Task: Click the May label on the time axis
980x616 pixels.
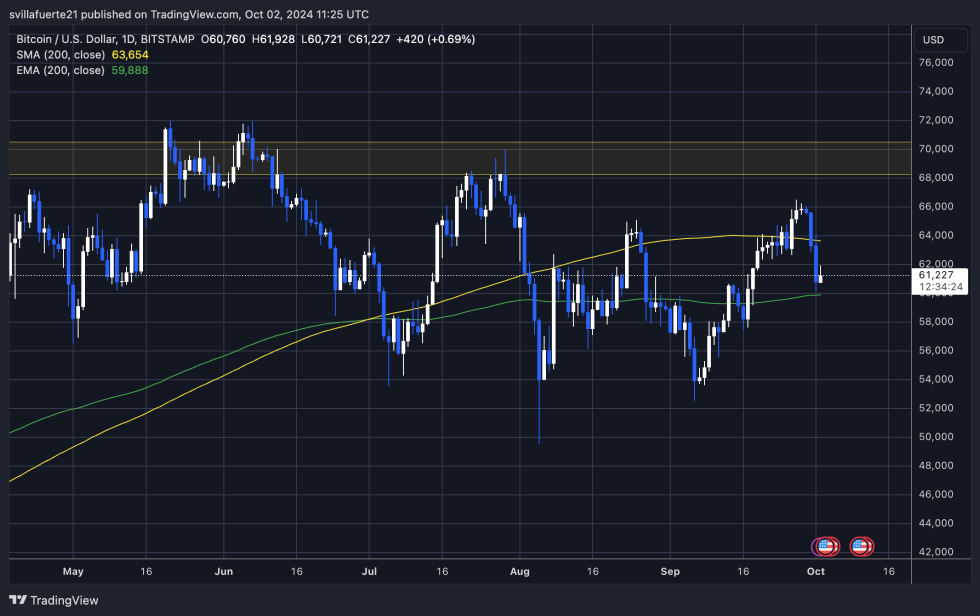Action: pos(72,571)
